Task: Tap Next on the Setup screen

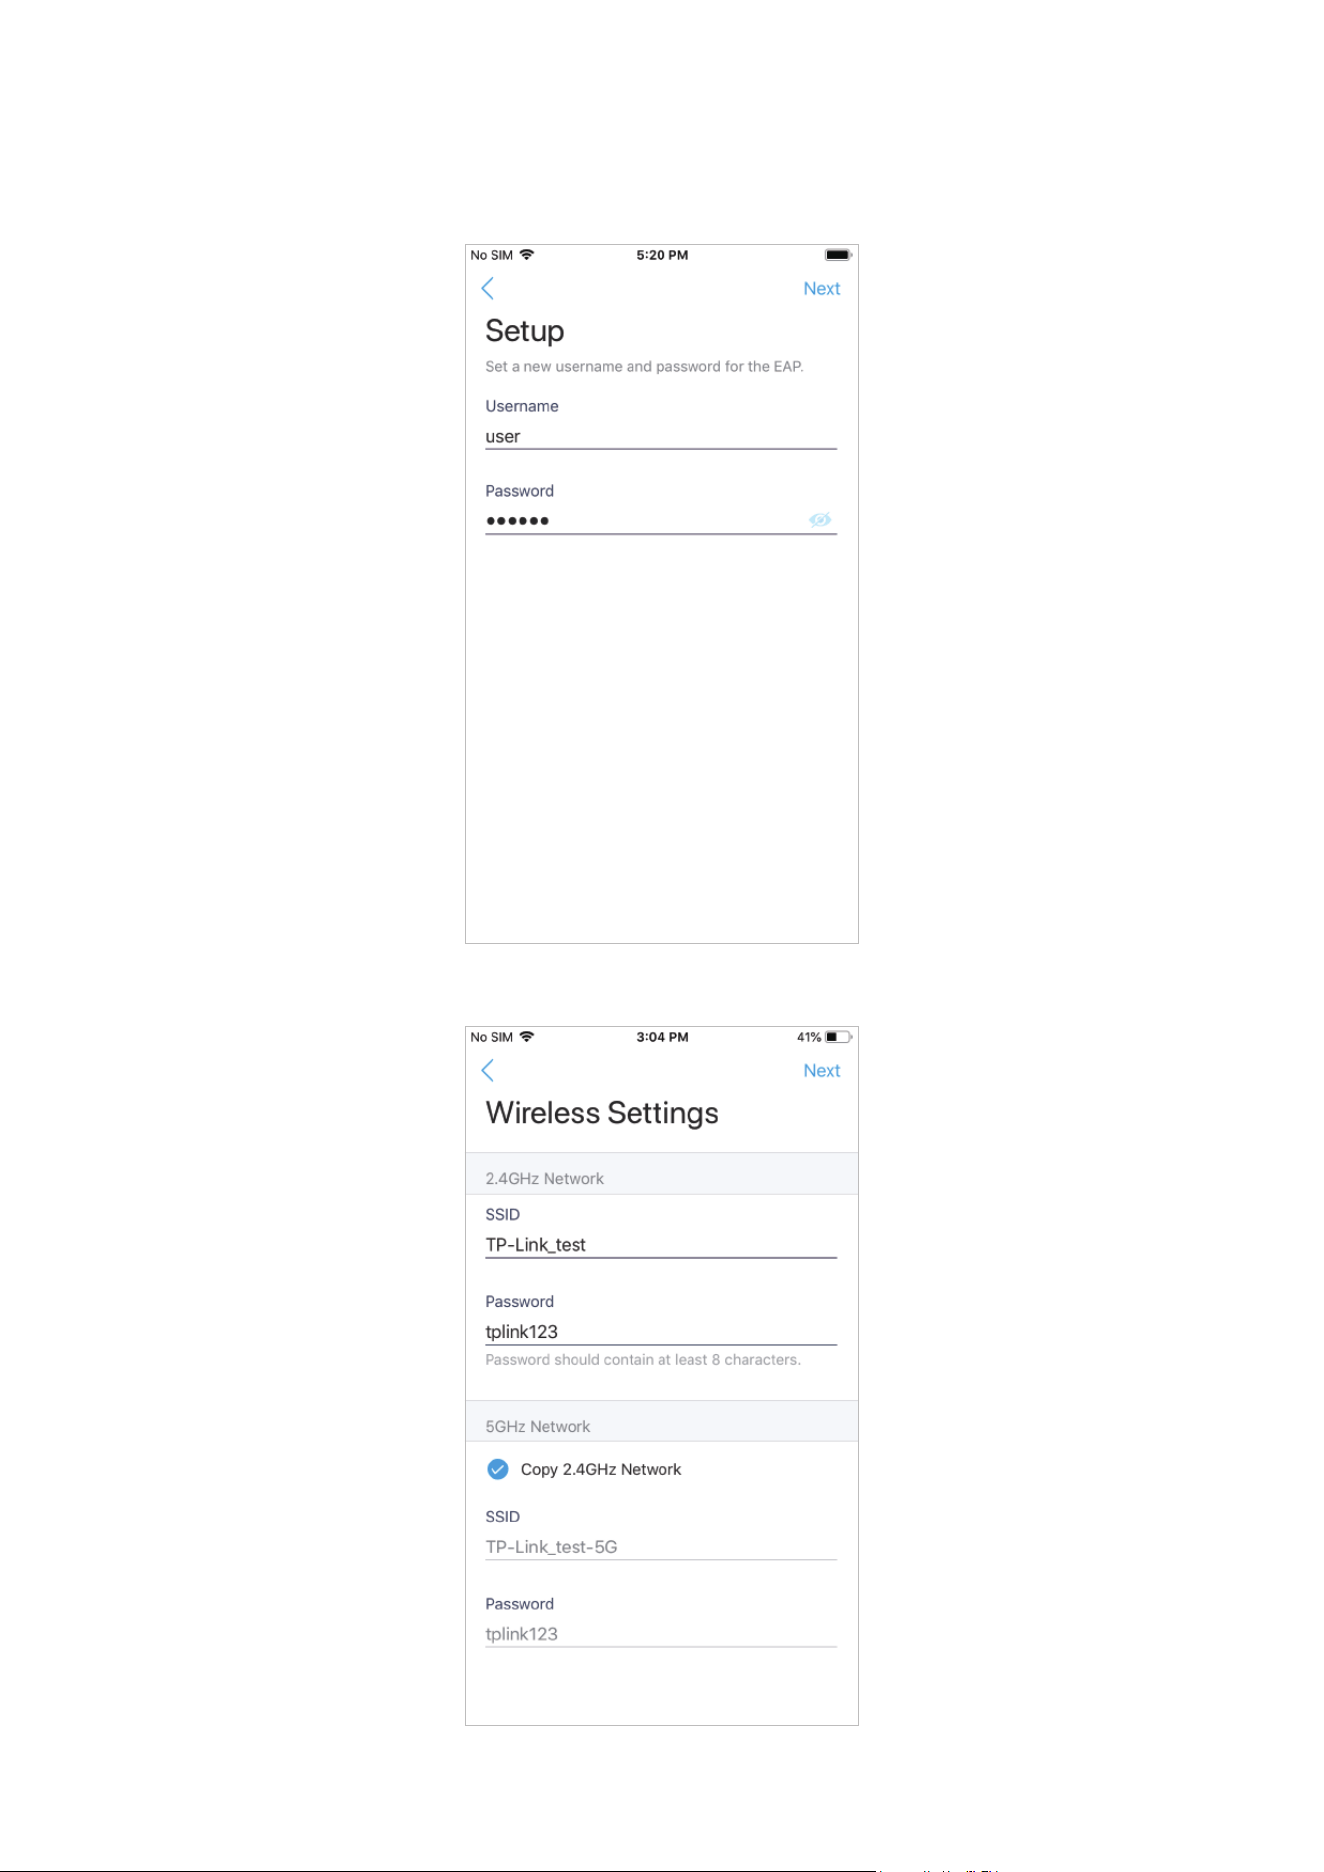Action: click(x=822, y=289)
